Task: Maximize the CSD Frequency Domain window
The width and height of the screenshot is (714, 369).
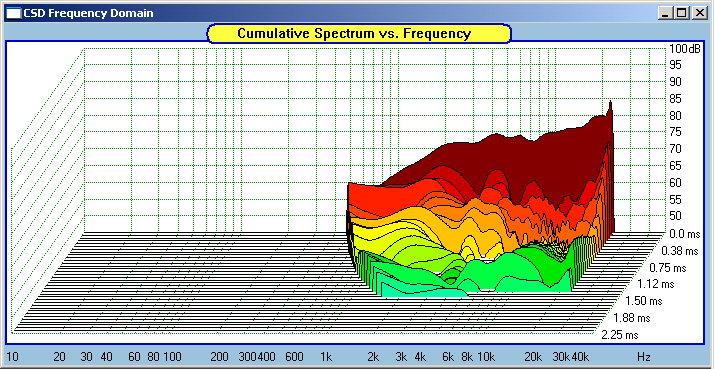Action: coord(682,14)
